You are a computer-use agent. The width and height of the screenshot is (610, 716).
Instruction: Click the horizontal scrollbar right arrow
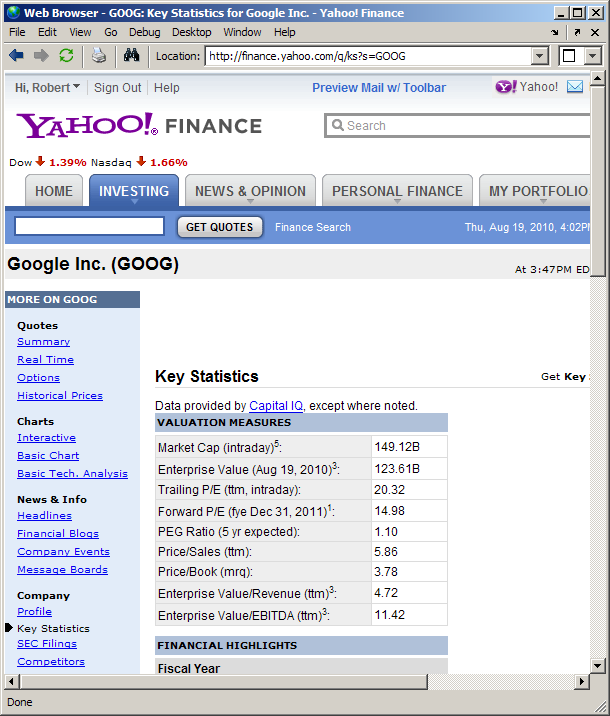[x=580, y=682]
